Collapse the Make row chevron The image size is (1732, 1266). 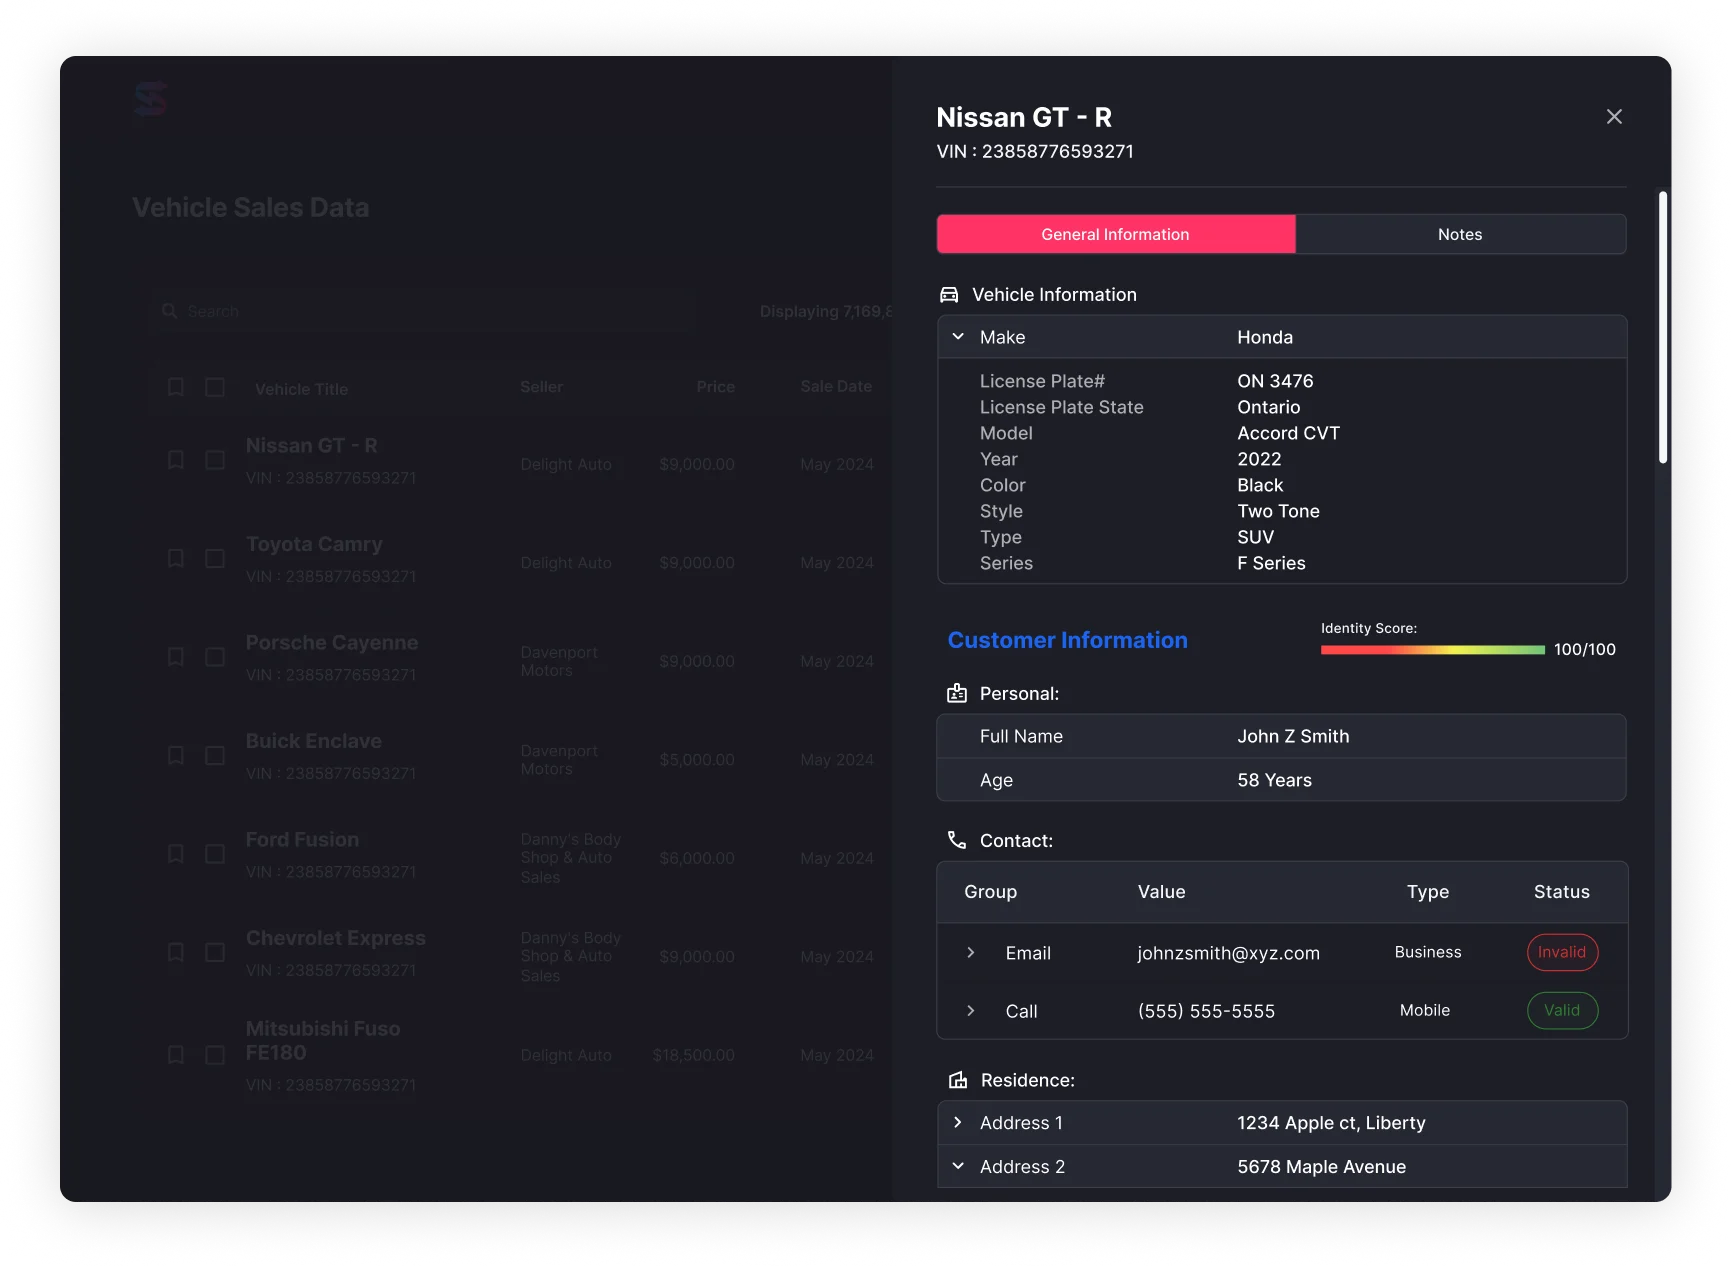pyautogui.click(x=958, y=337)
